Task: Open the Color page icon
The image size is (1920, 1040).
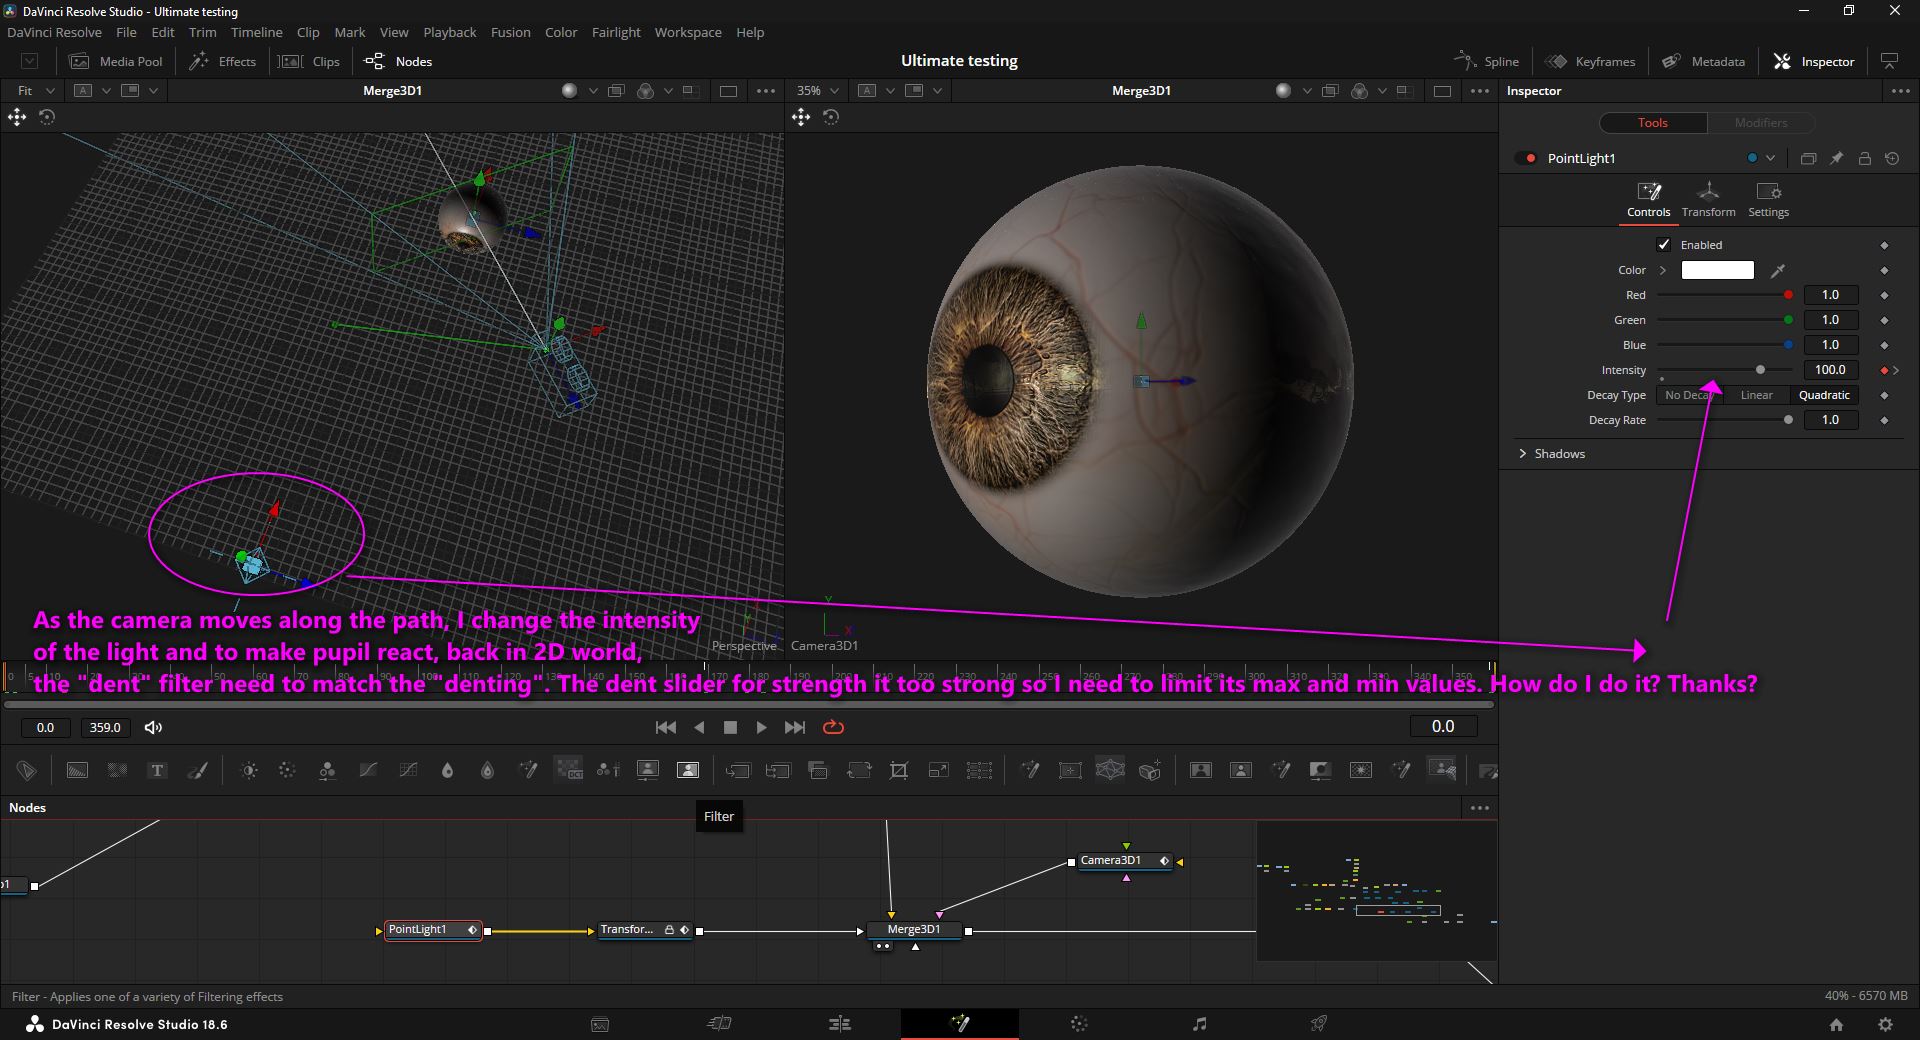Action: tap(1079, 1023)
